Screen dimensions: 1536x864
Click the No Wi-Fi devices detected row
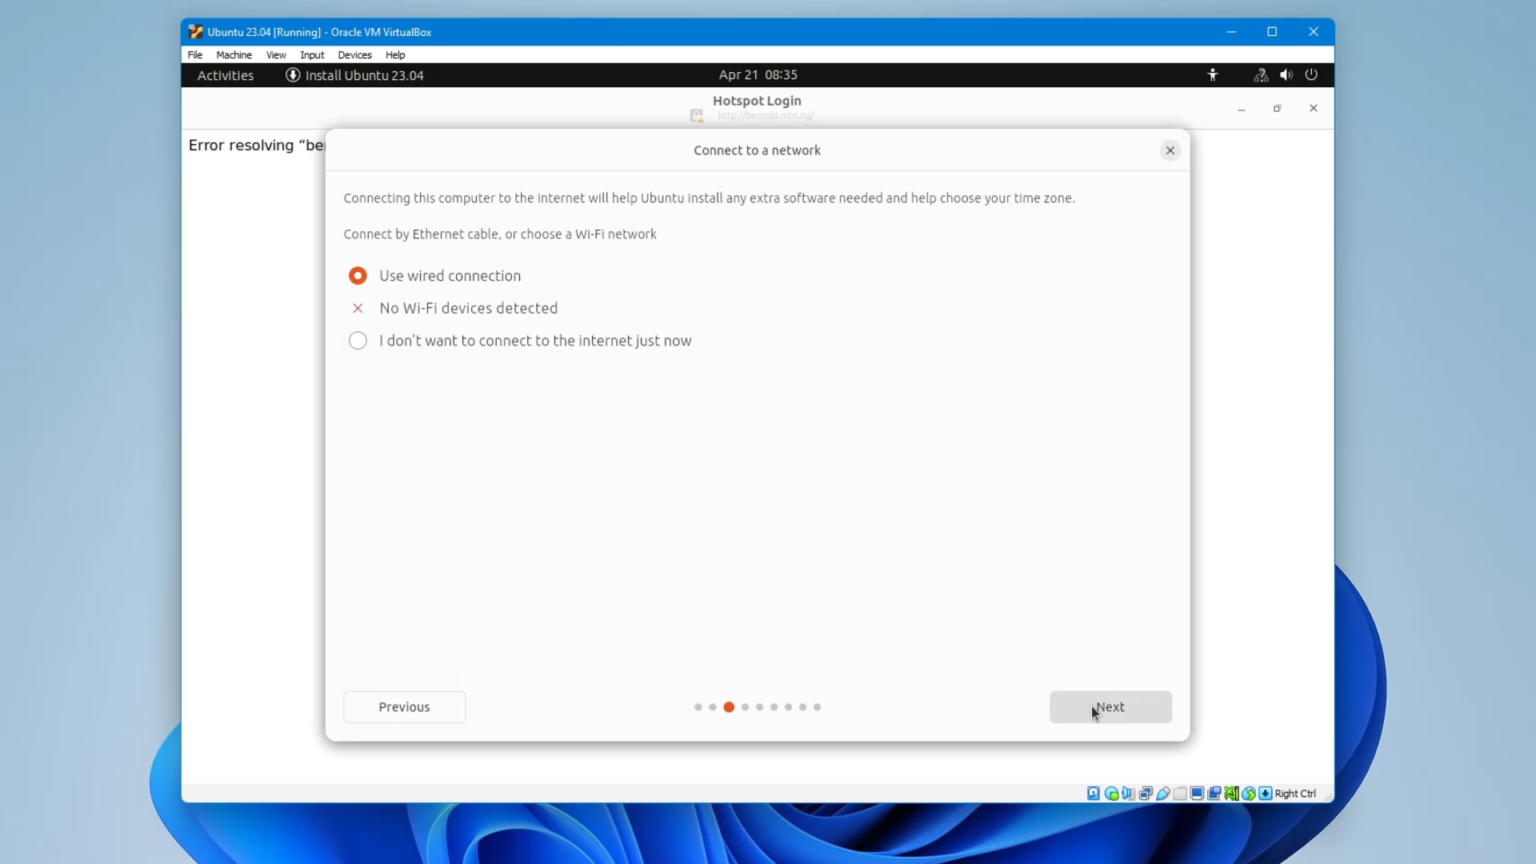[468, 308]
